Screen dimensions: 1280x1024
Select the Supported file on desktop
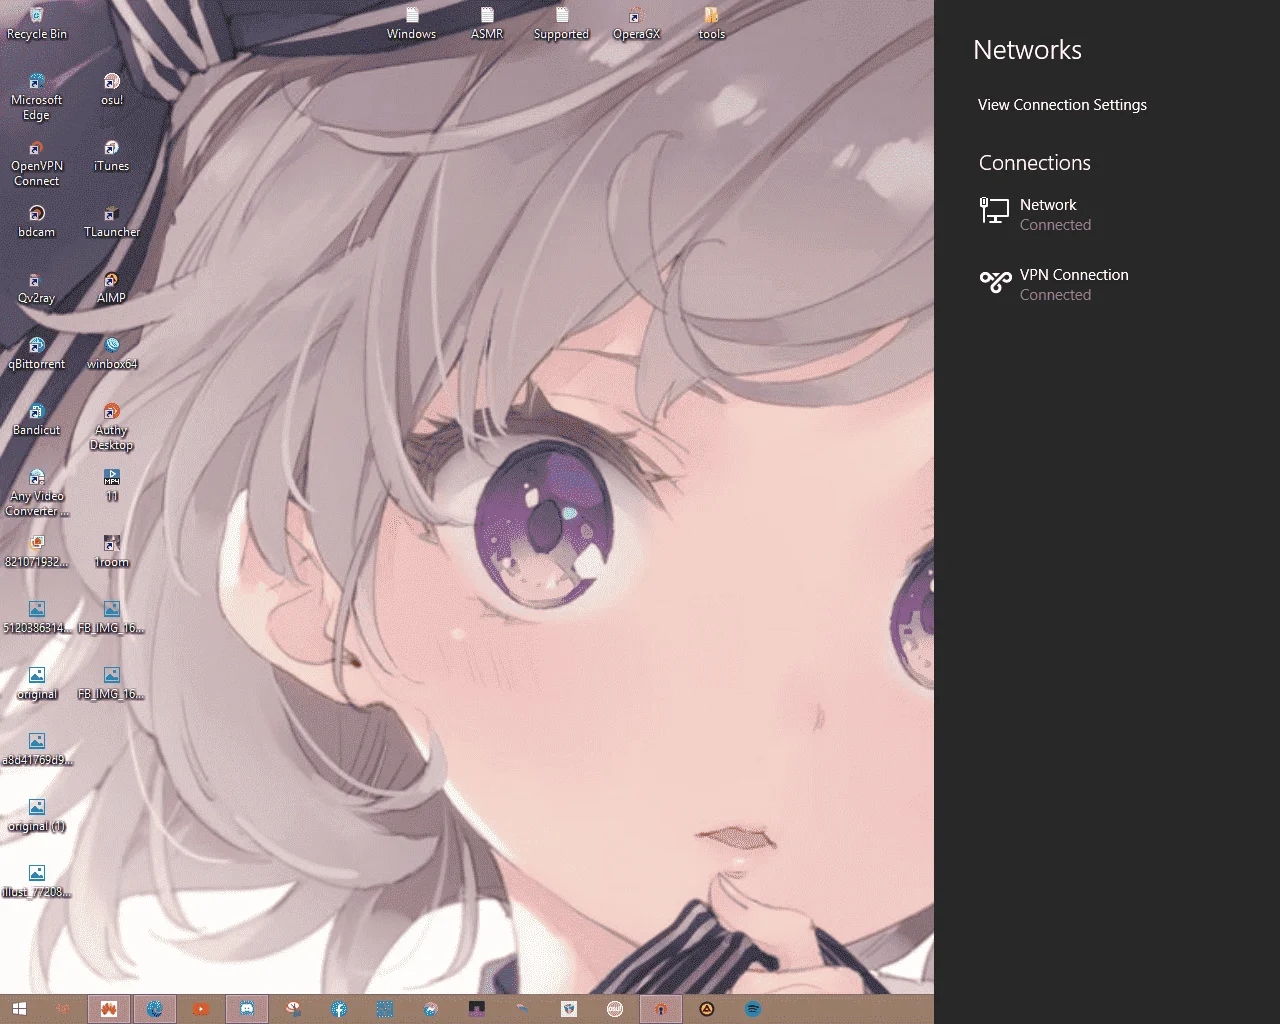562,24
